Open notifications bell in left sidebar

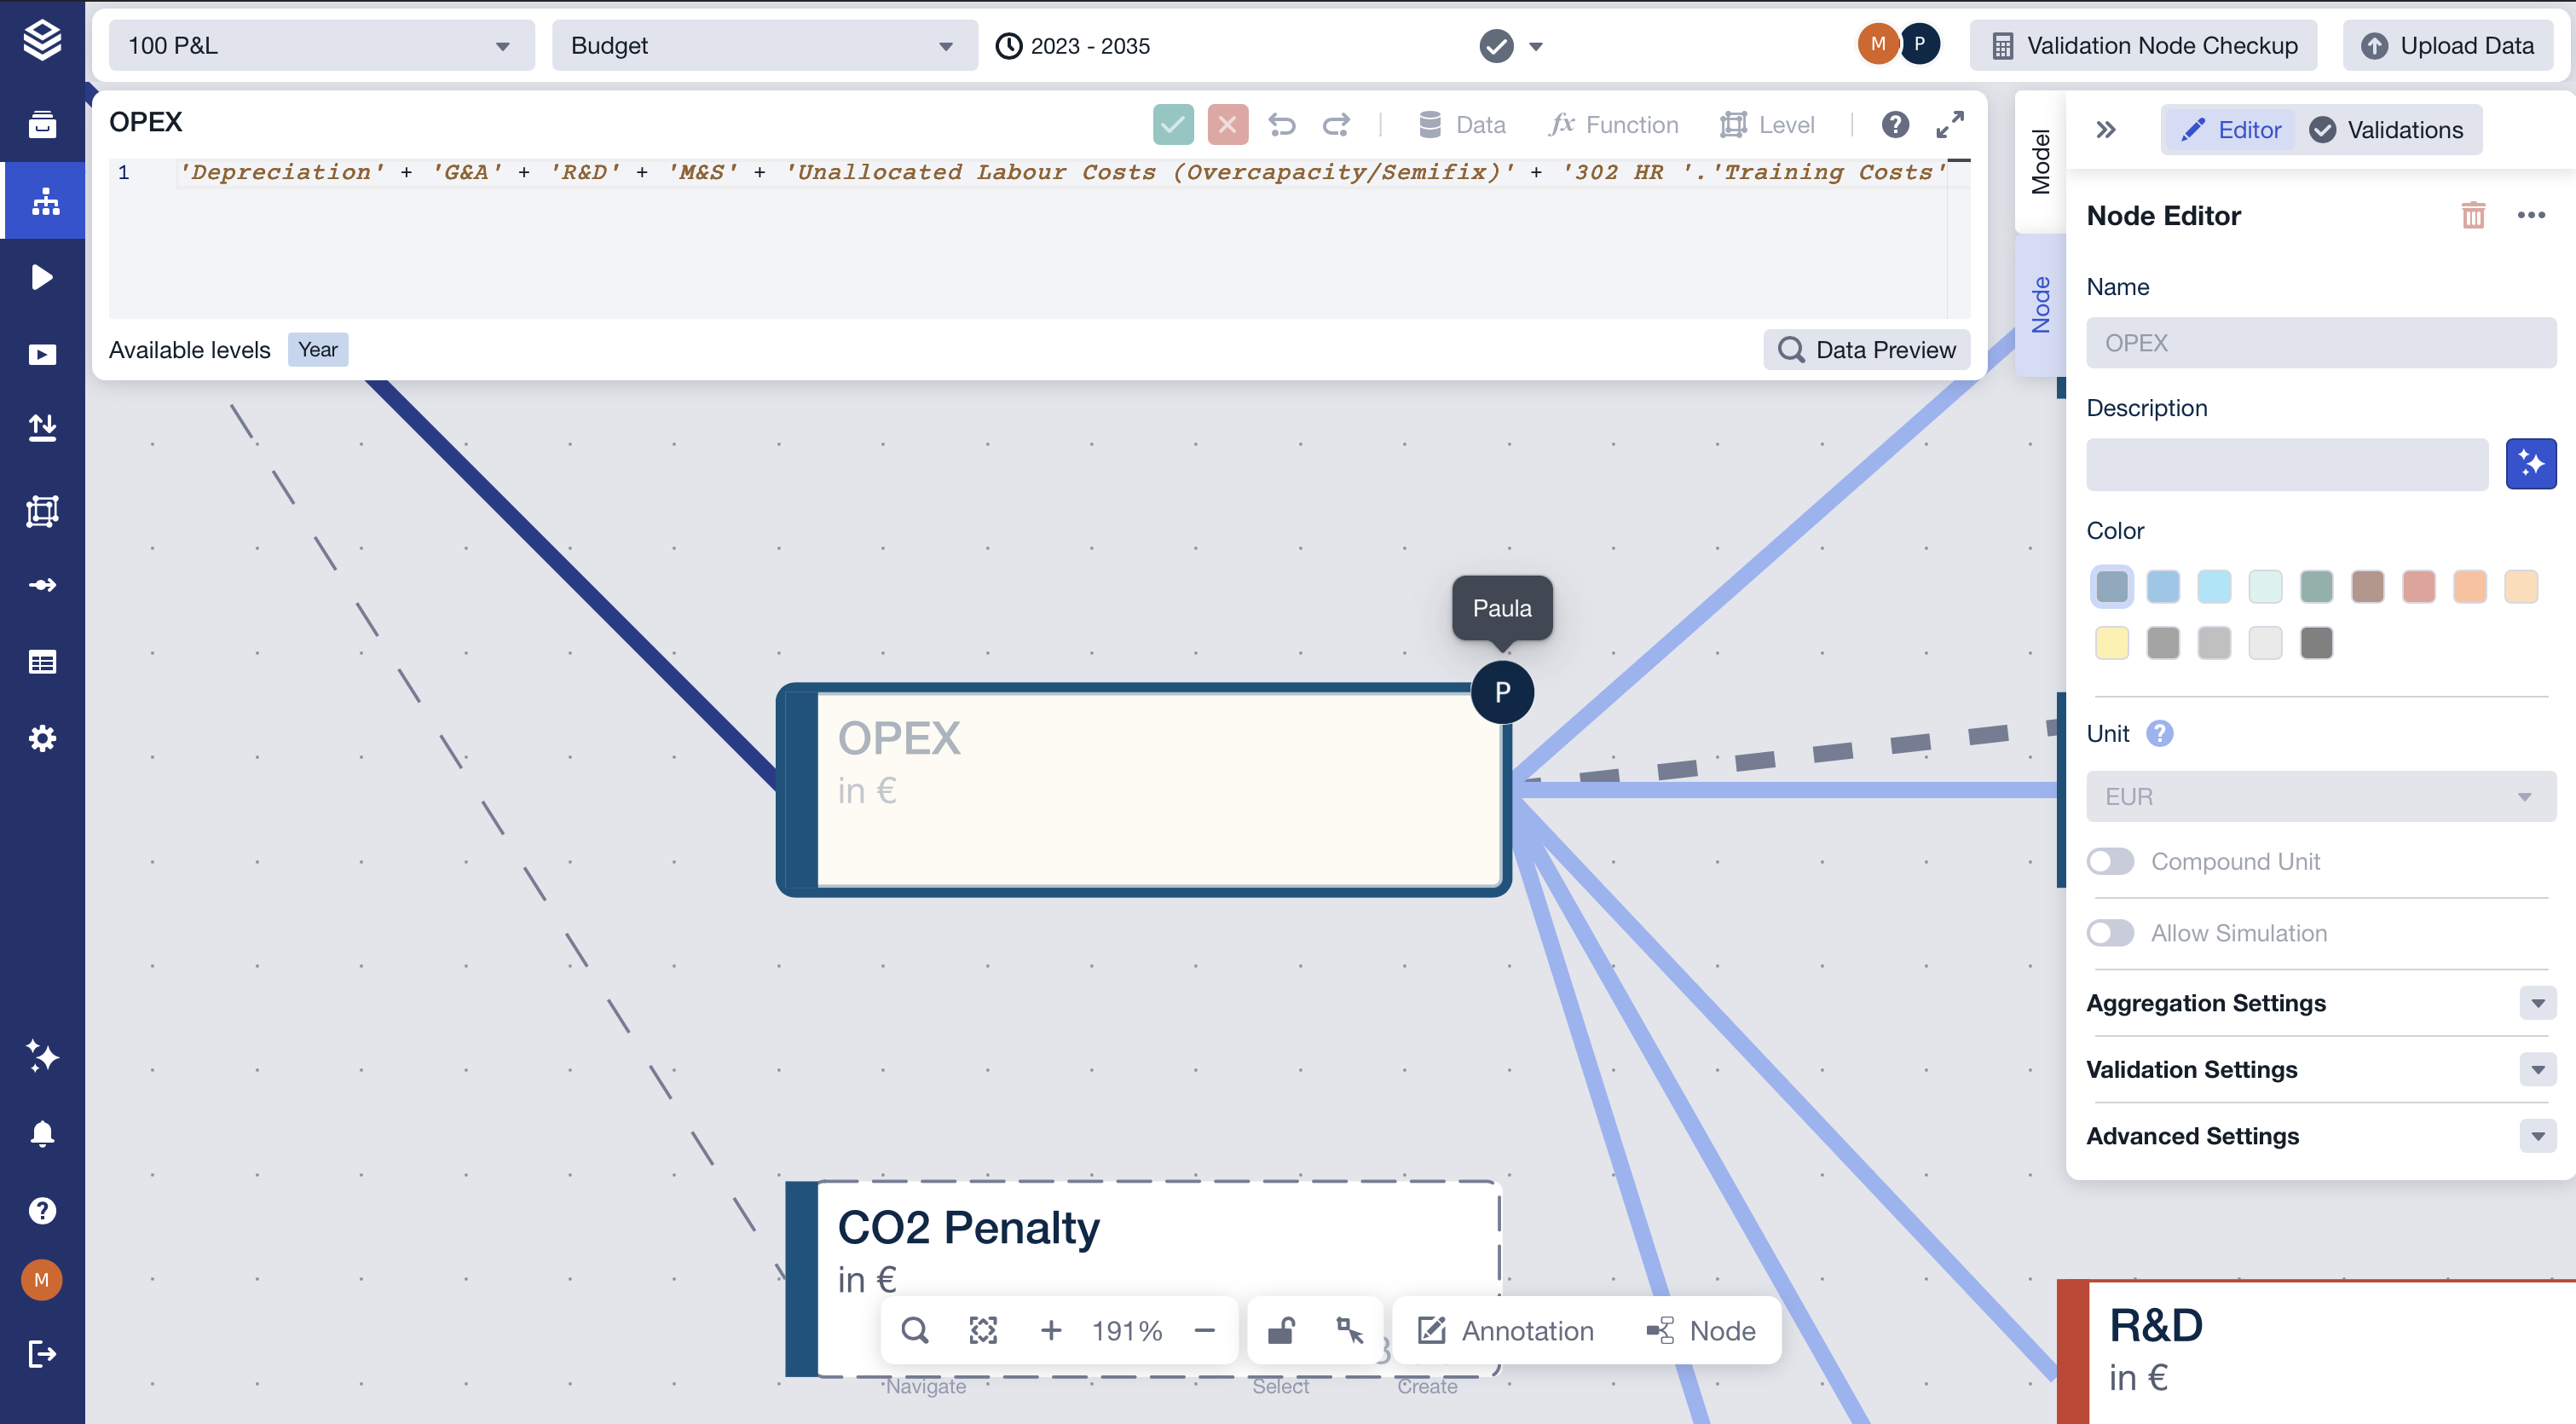(x=42, y=1134)
